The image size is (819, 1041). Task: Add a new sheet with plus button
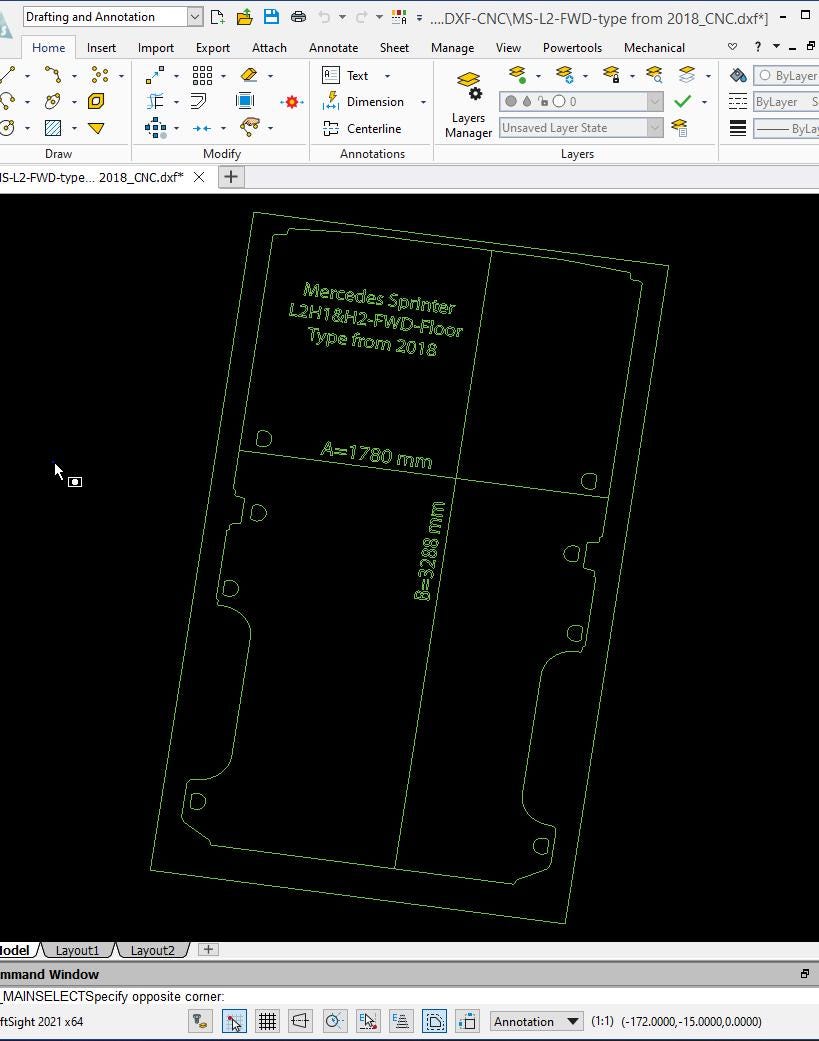point(208,949)
